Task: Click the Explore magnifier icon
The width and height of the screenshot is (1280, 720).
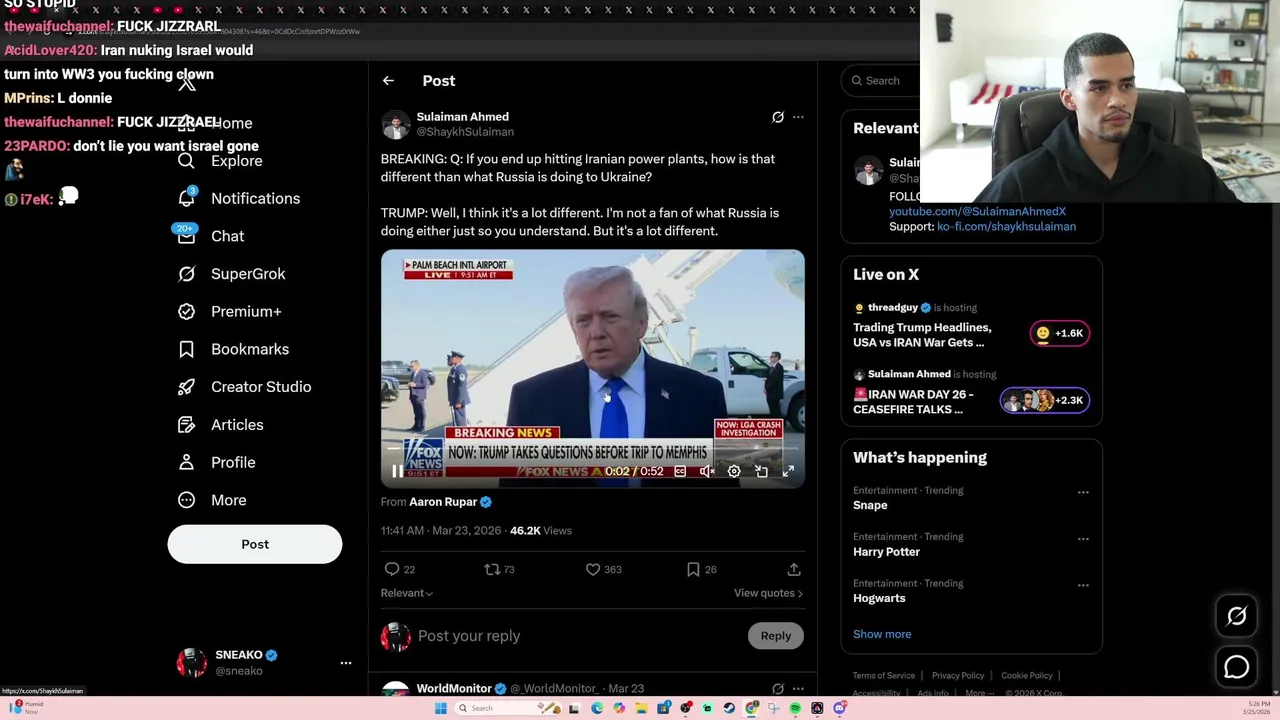Action: click(186, 161)
